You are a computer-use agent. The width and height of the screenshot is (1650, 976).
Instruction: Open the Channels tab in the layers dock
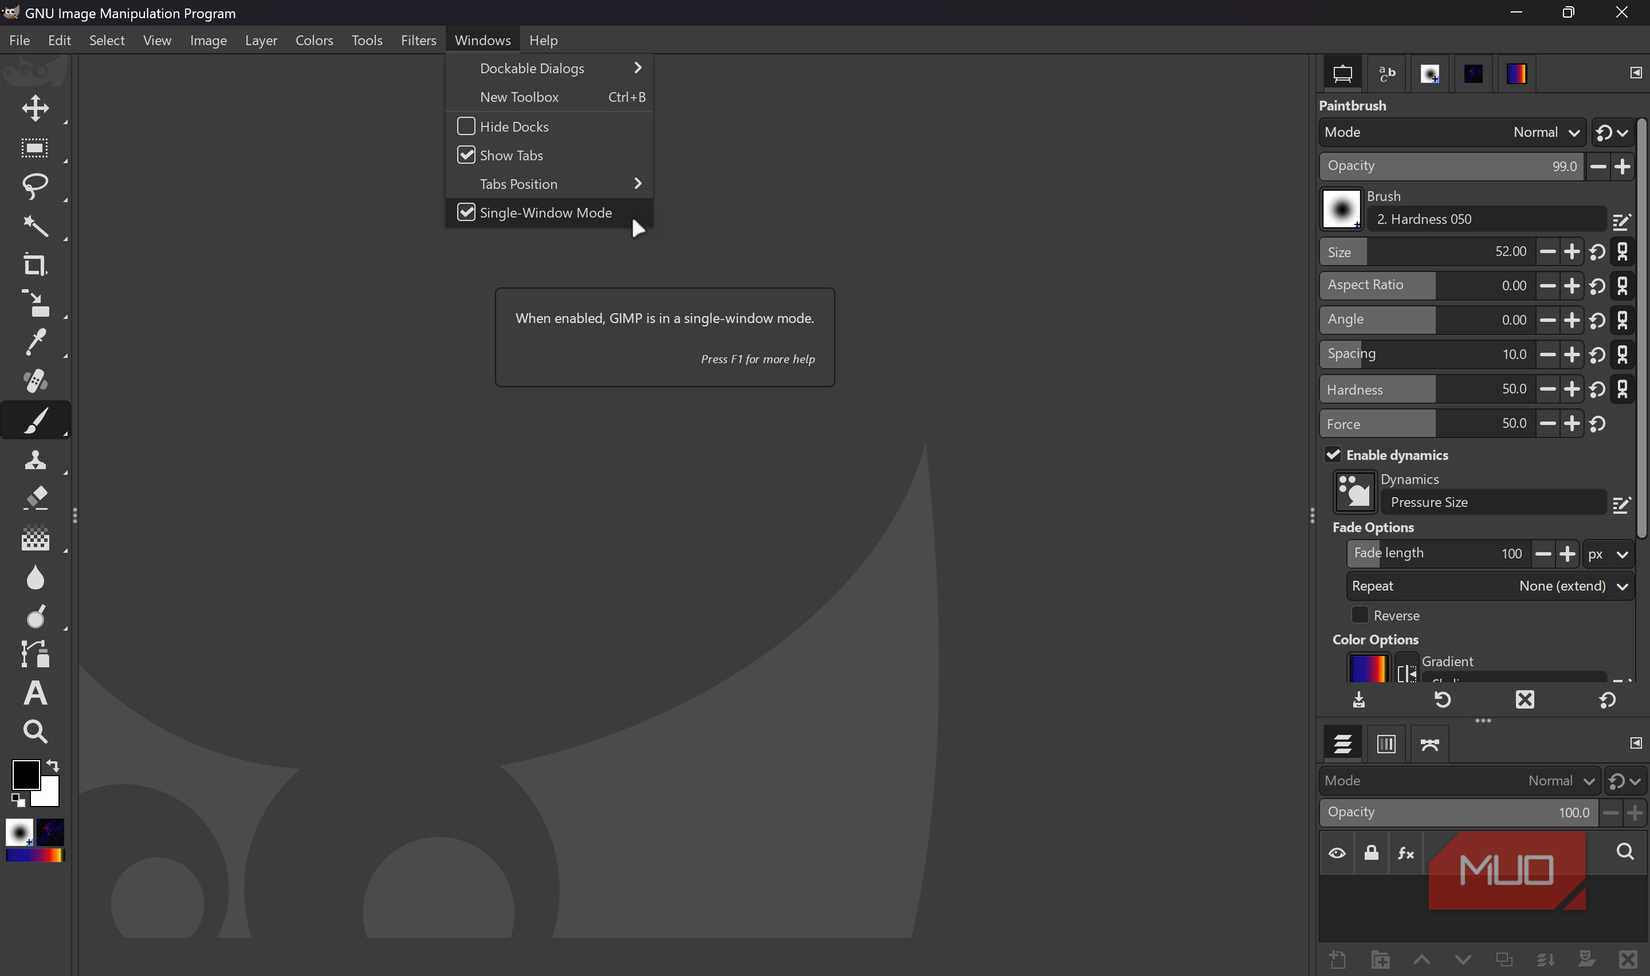click(x=1385, y=743)
